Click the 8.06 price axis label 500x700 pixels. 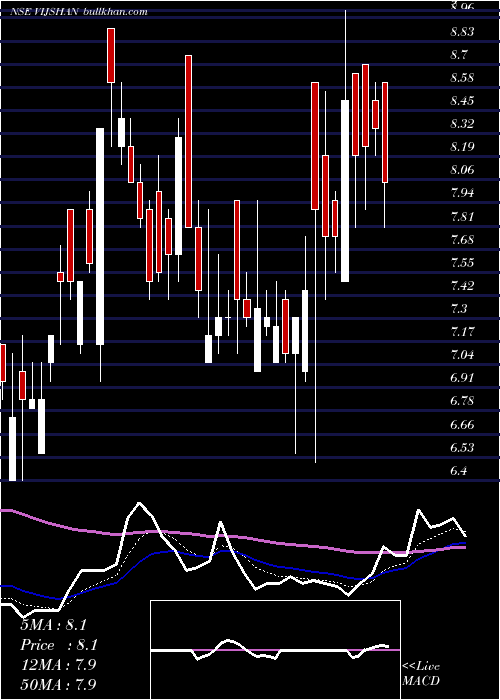pyautogui.click(x=462, y=170)
